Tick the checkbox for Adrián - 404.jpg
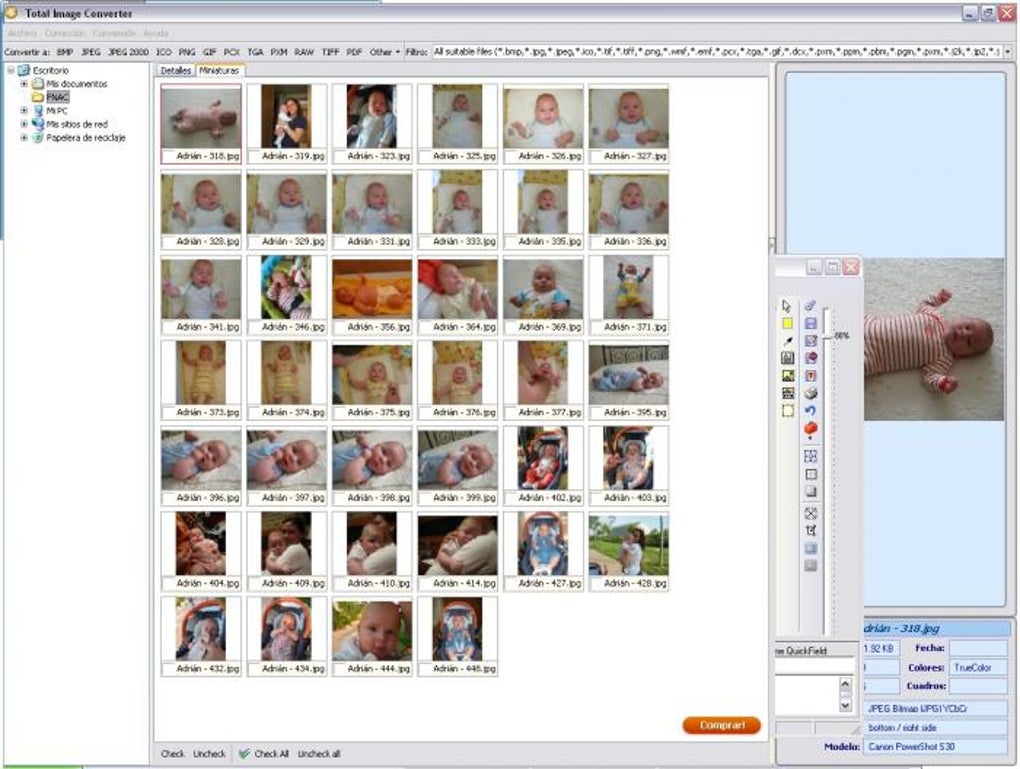1020x769 pixels. [x=168, y=584]
